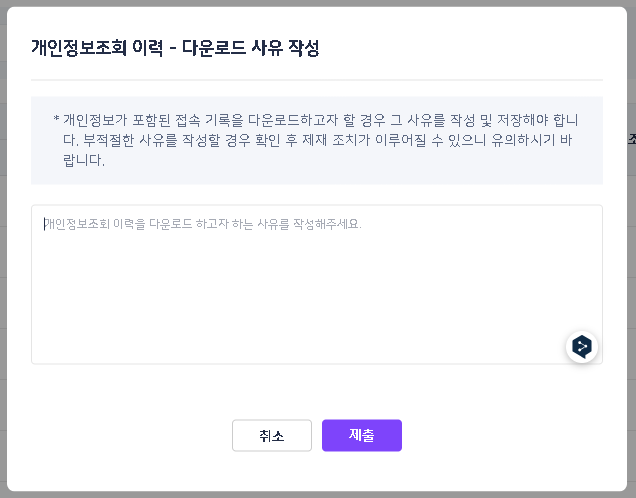The width and height of the screenshot is (636, 498).
Task: Place cursor at the start of the textarea
Action: tap(45, 224)
